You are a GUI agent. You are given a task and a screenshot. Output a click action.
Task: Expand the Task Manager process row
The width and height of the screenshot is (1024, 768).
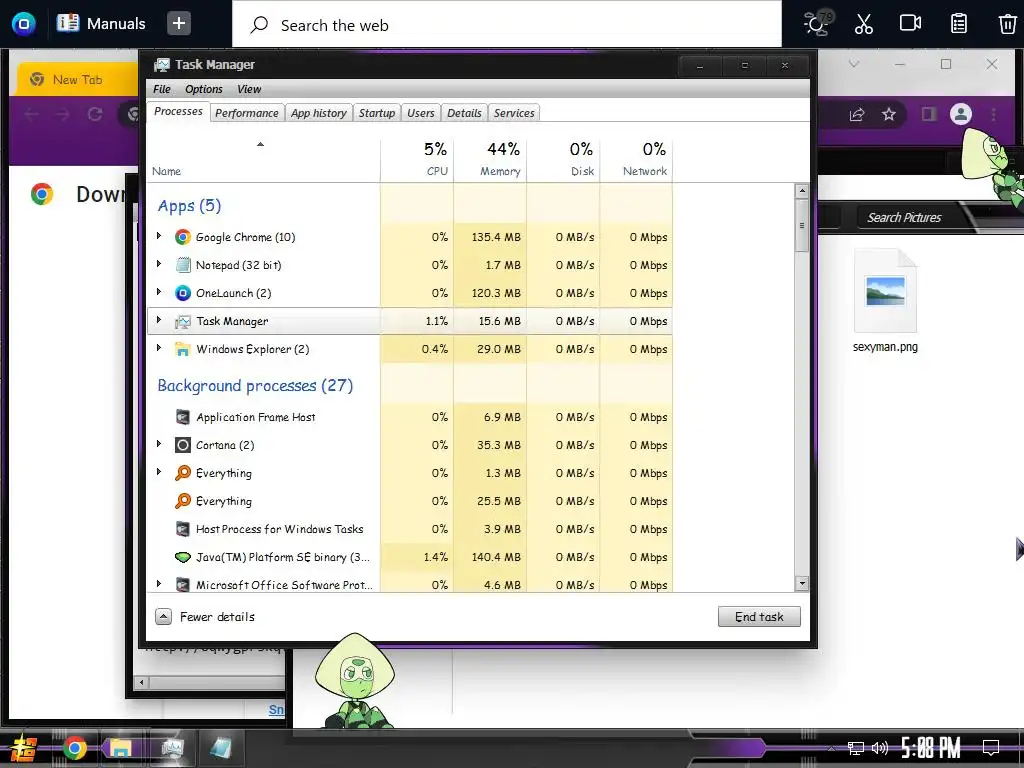pyautogui.click(x=159, y=321)
